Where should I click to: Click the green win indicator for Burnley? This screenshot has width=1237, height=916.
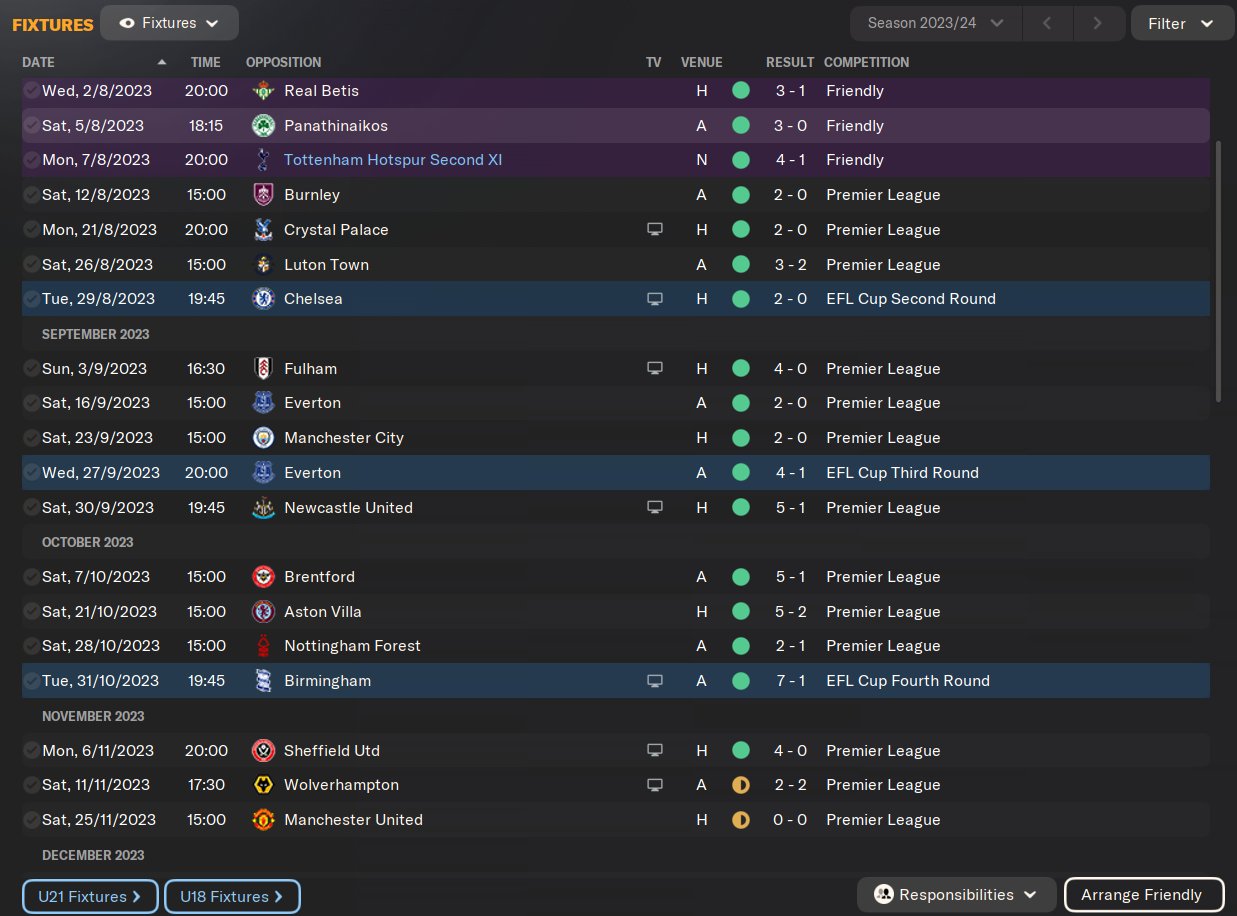[x=740, y=195]
